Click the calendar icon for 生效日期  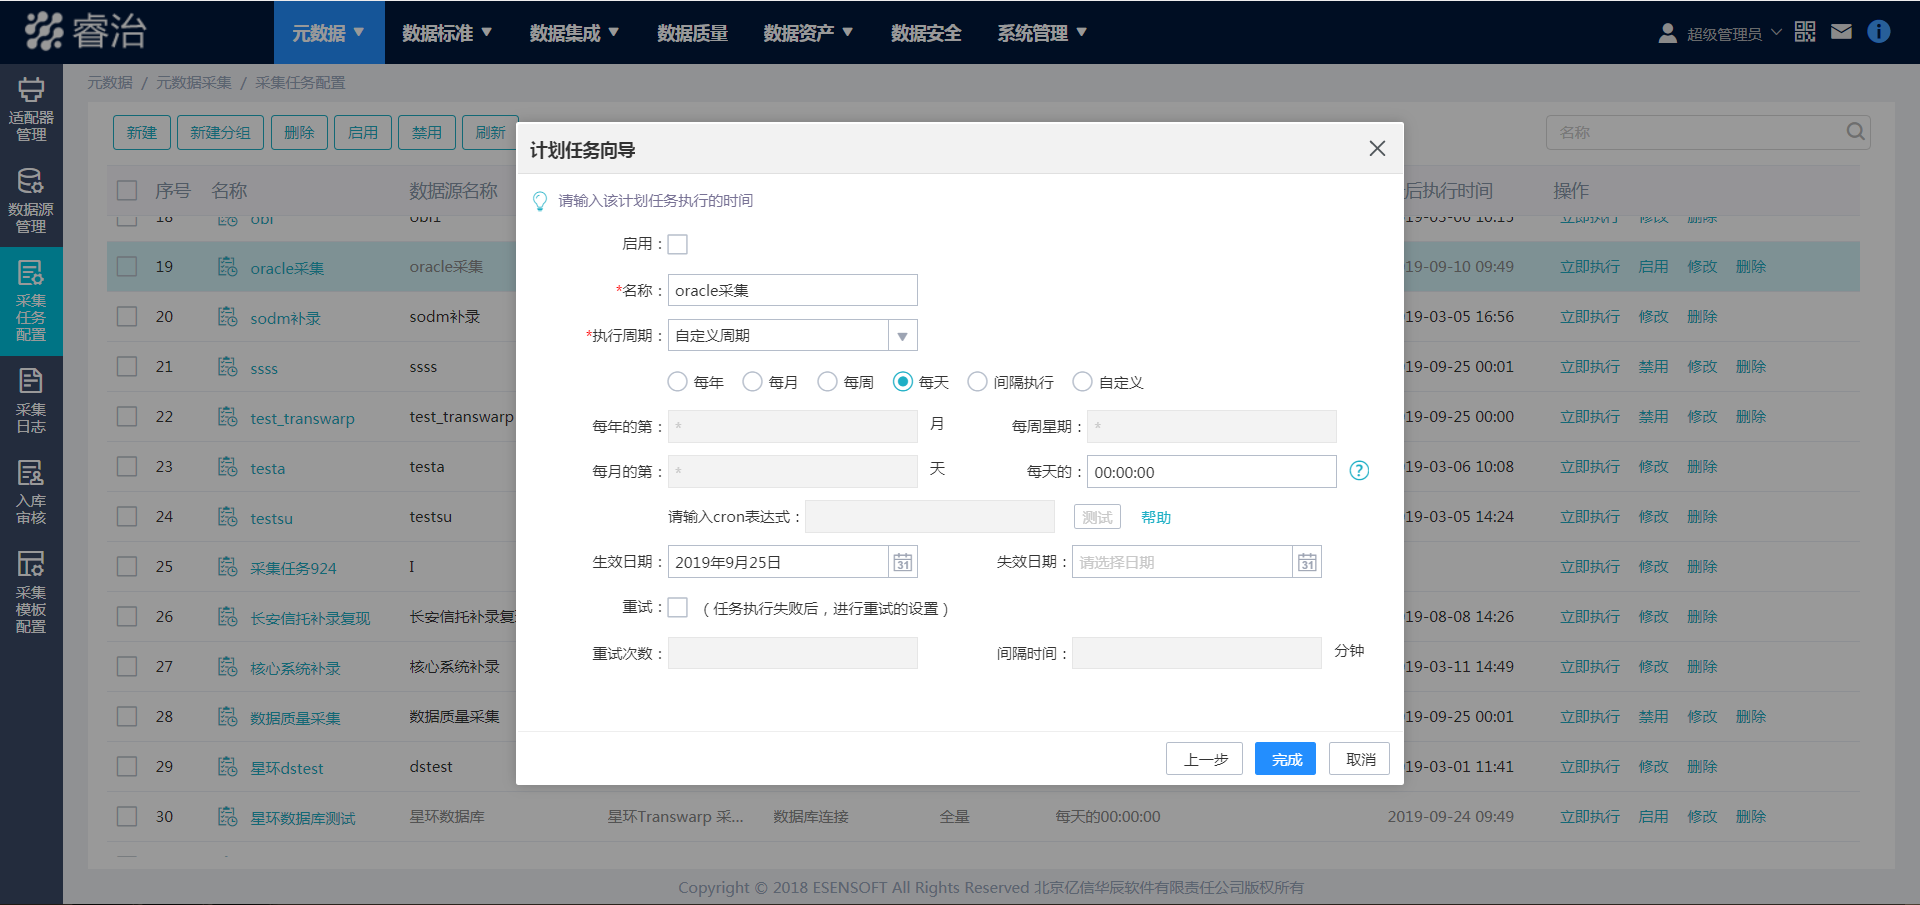tap(903, 562)
